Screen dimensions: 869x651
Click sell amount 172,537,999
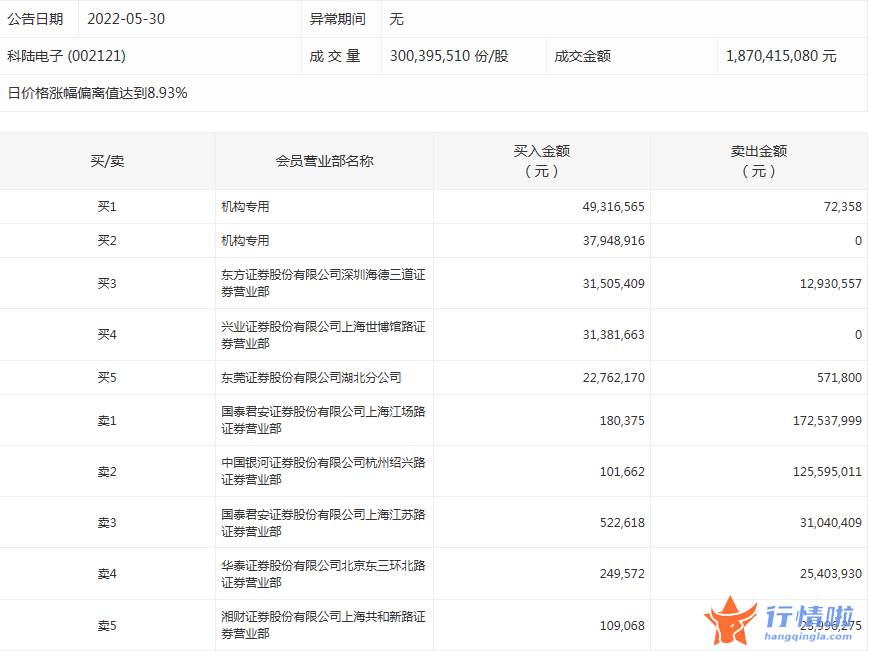827,421
